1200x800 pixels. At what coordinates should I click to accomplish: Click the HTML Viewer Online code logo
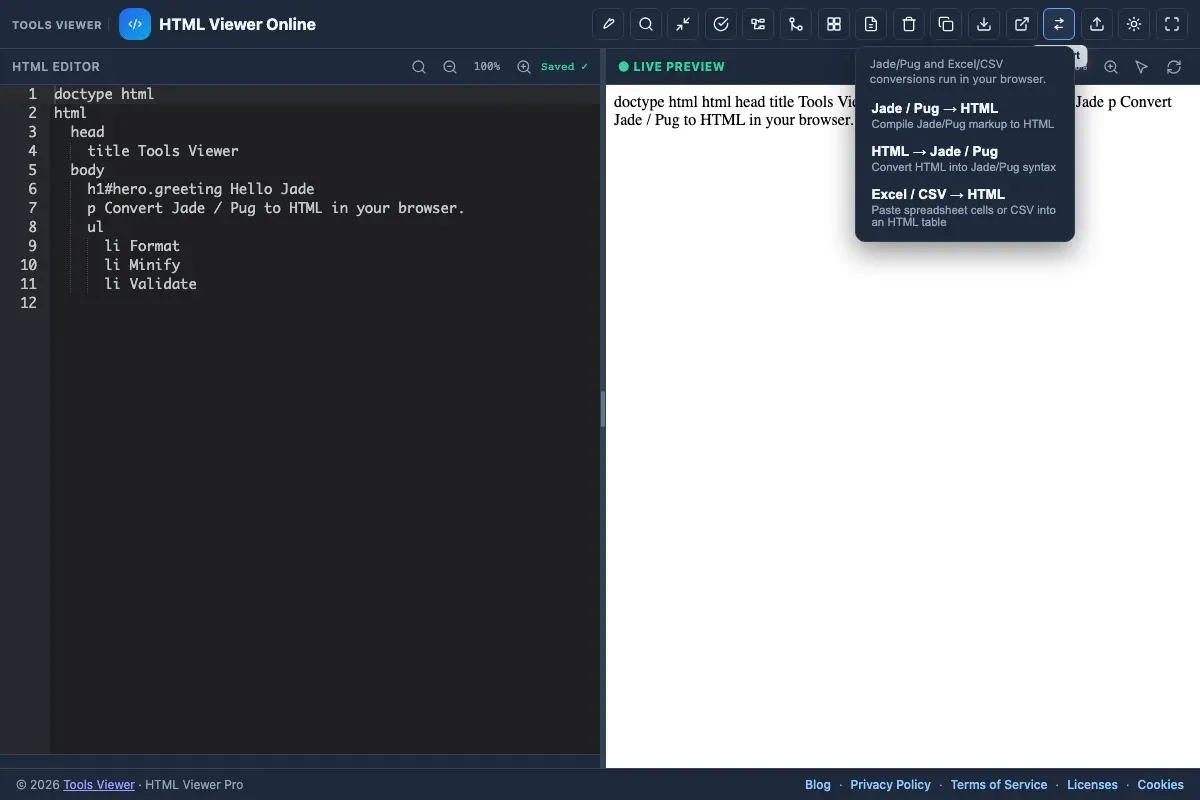click(135, 24)
